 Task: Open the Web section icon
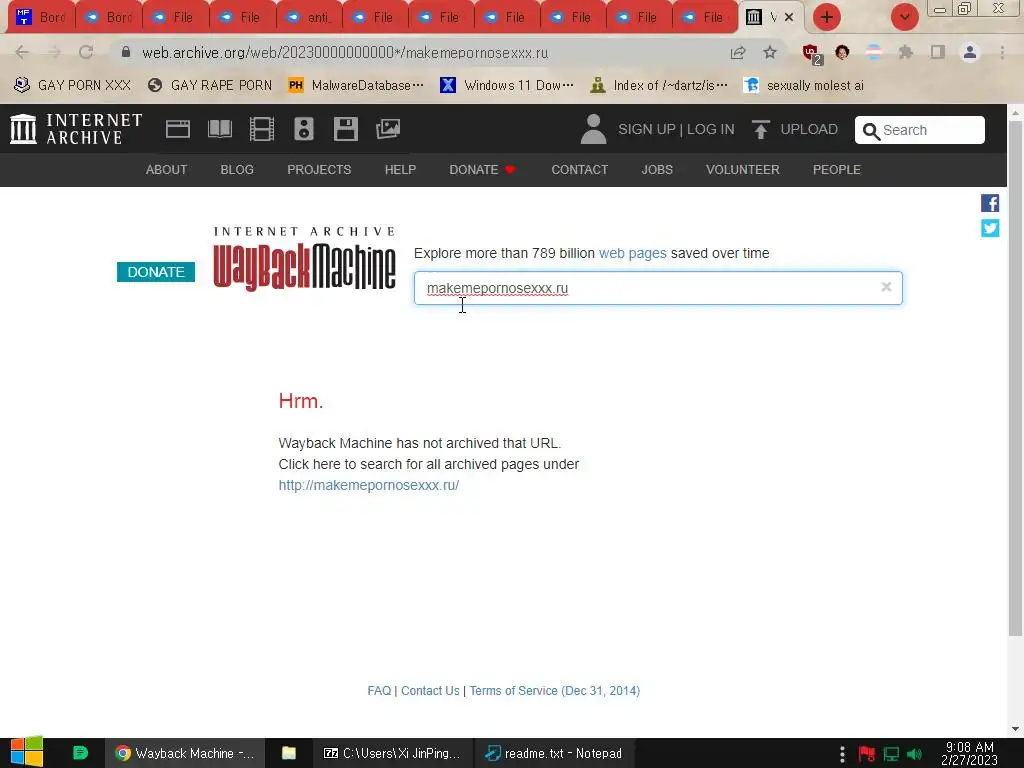(178, 129)
